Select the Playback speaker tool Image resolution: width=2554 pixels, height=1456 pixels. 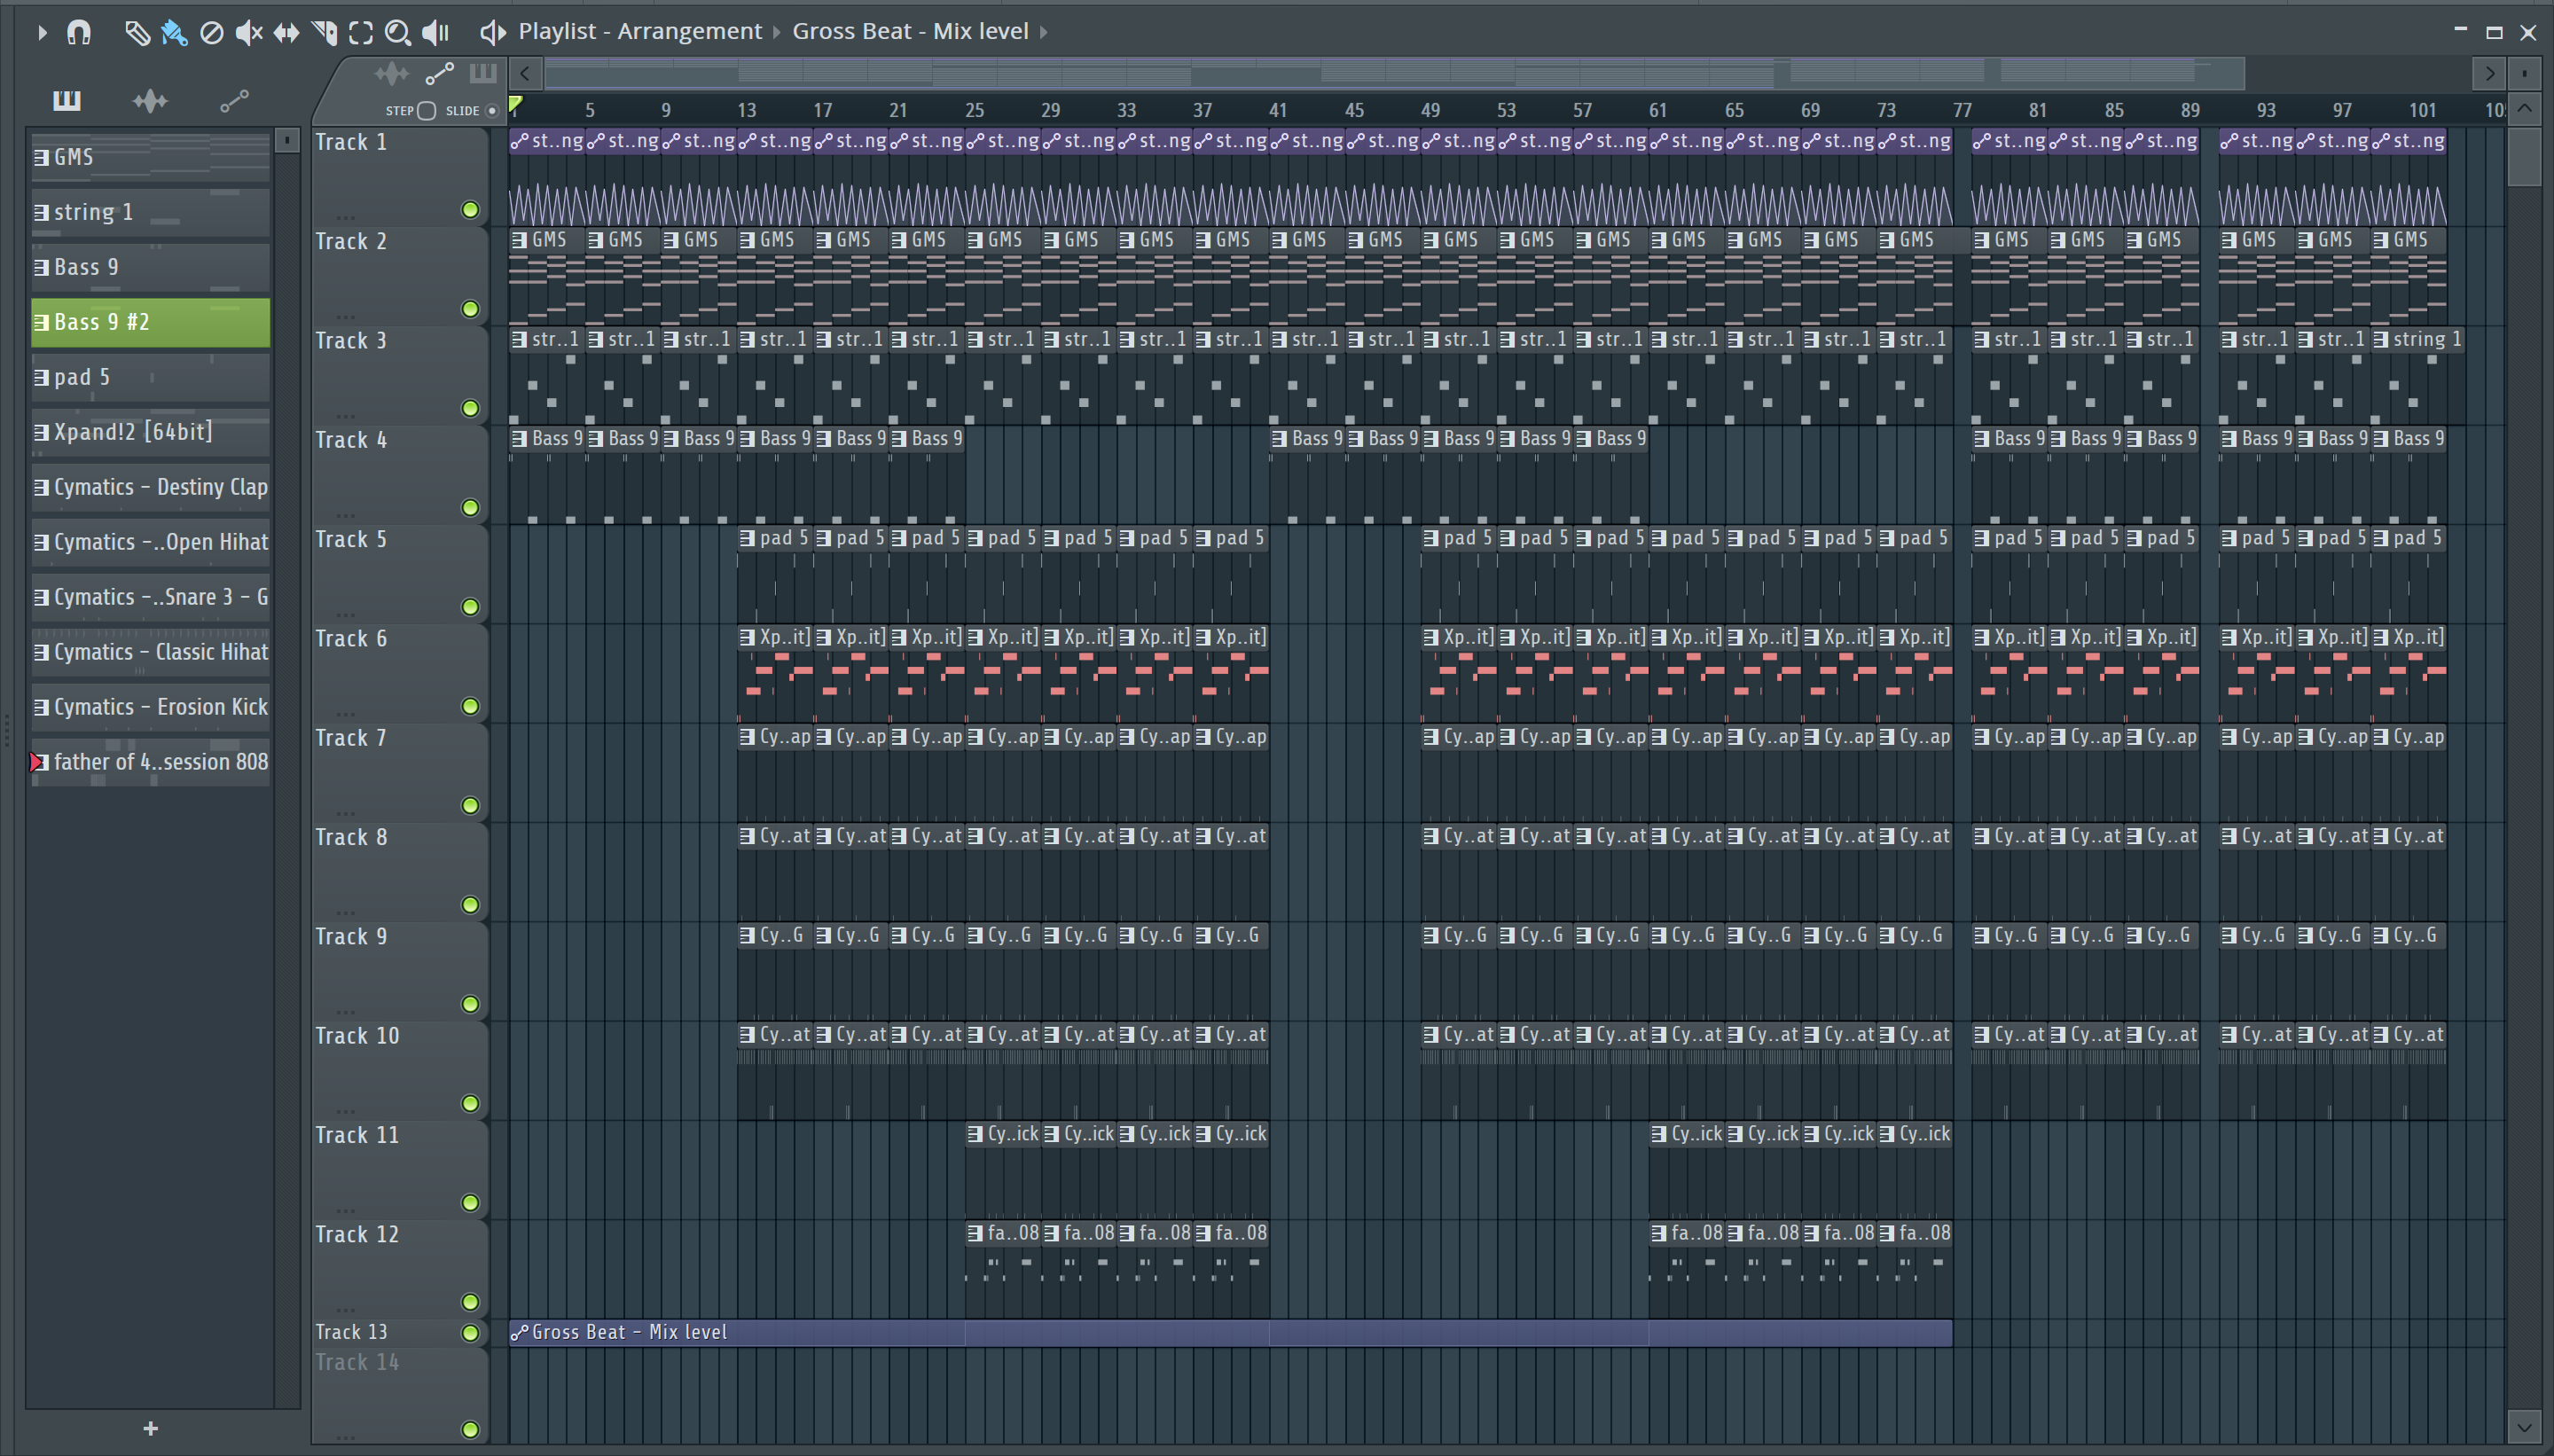point(436,32)
